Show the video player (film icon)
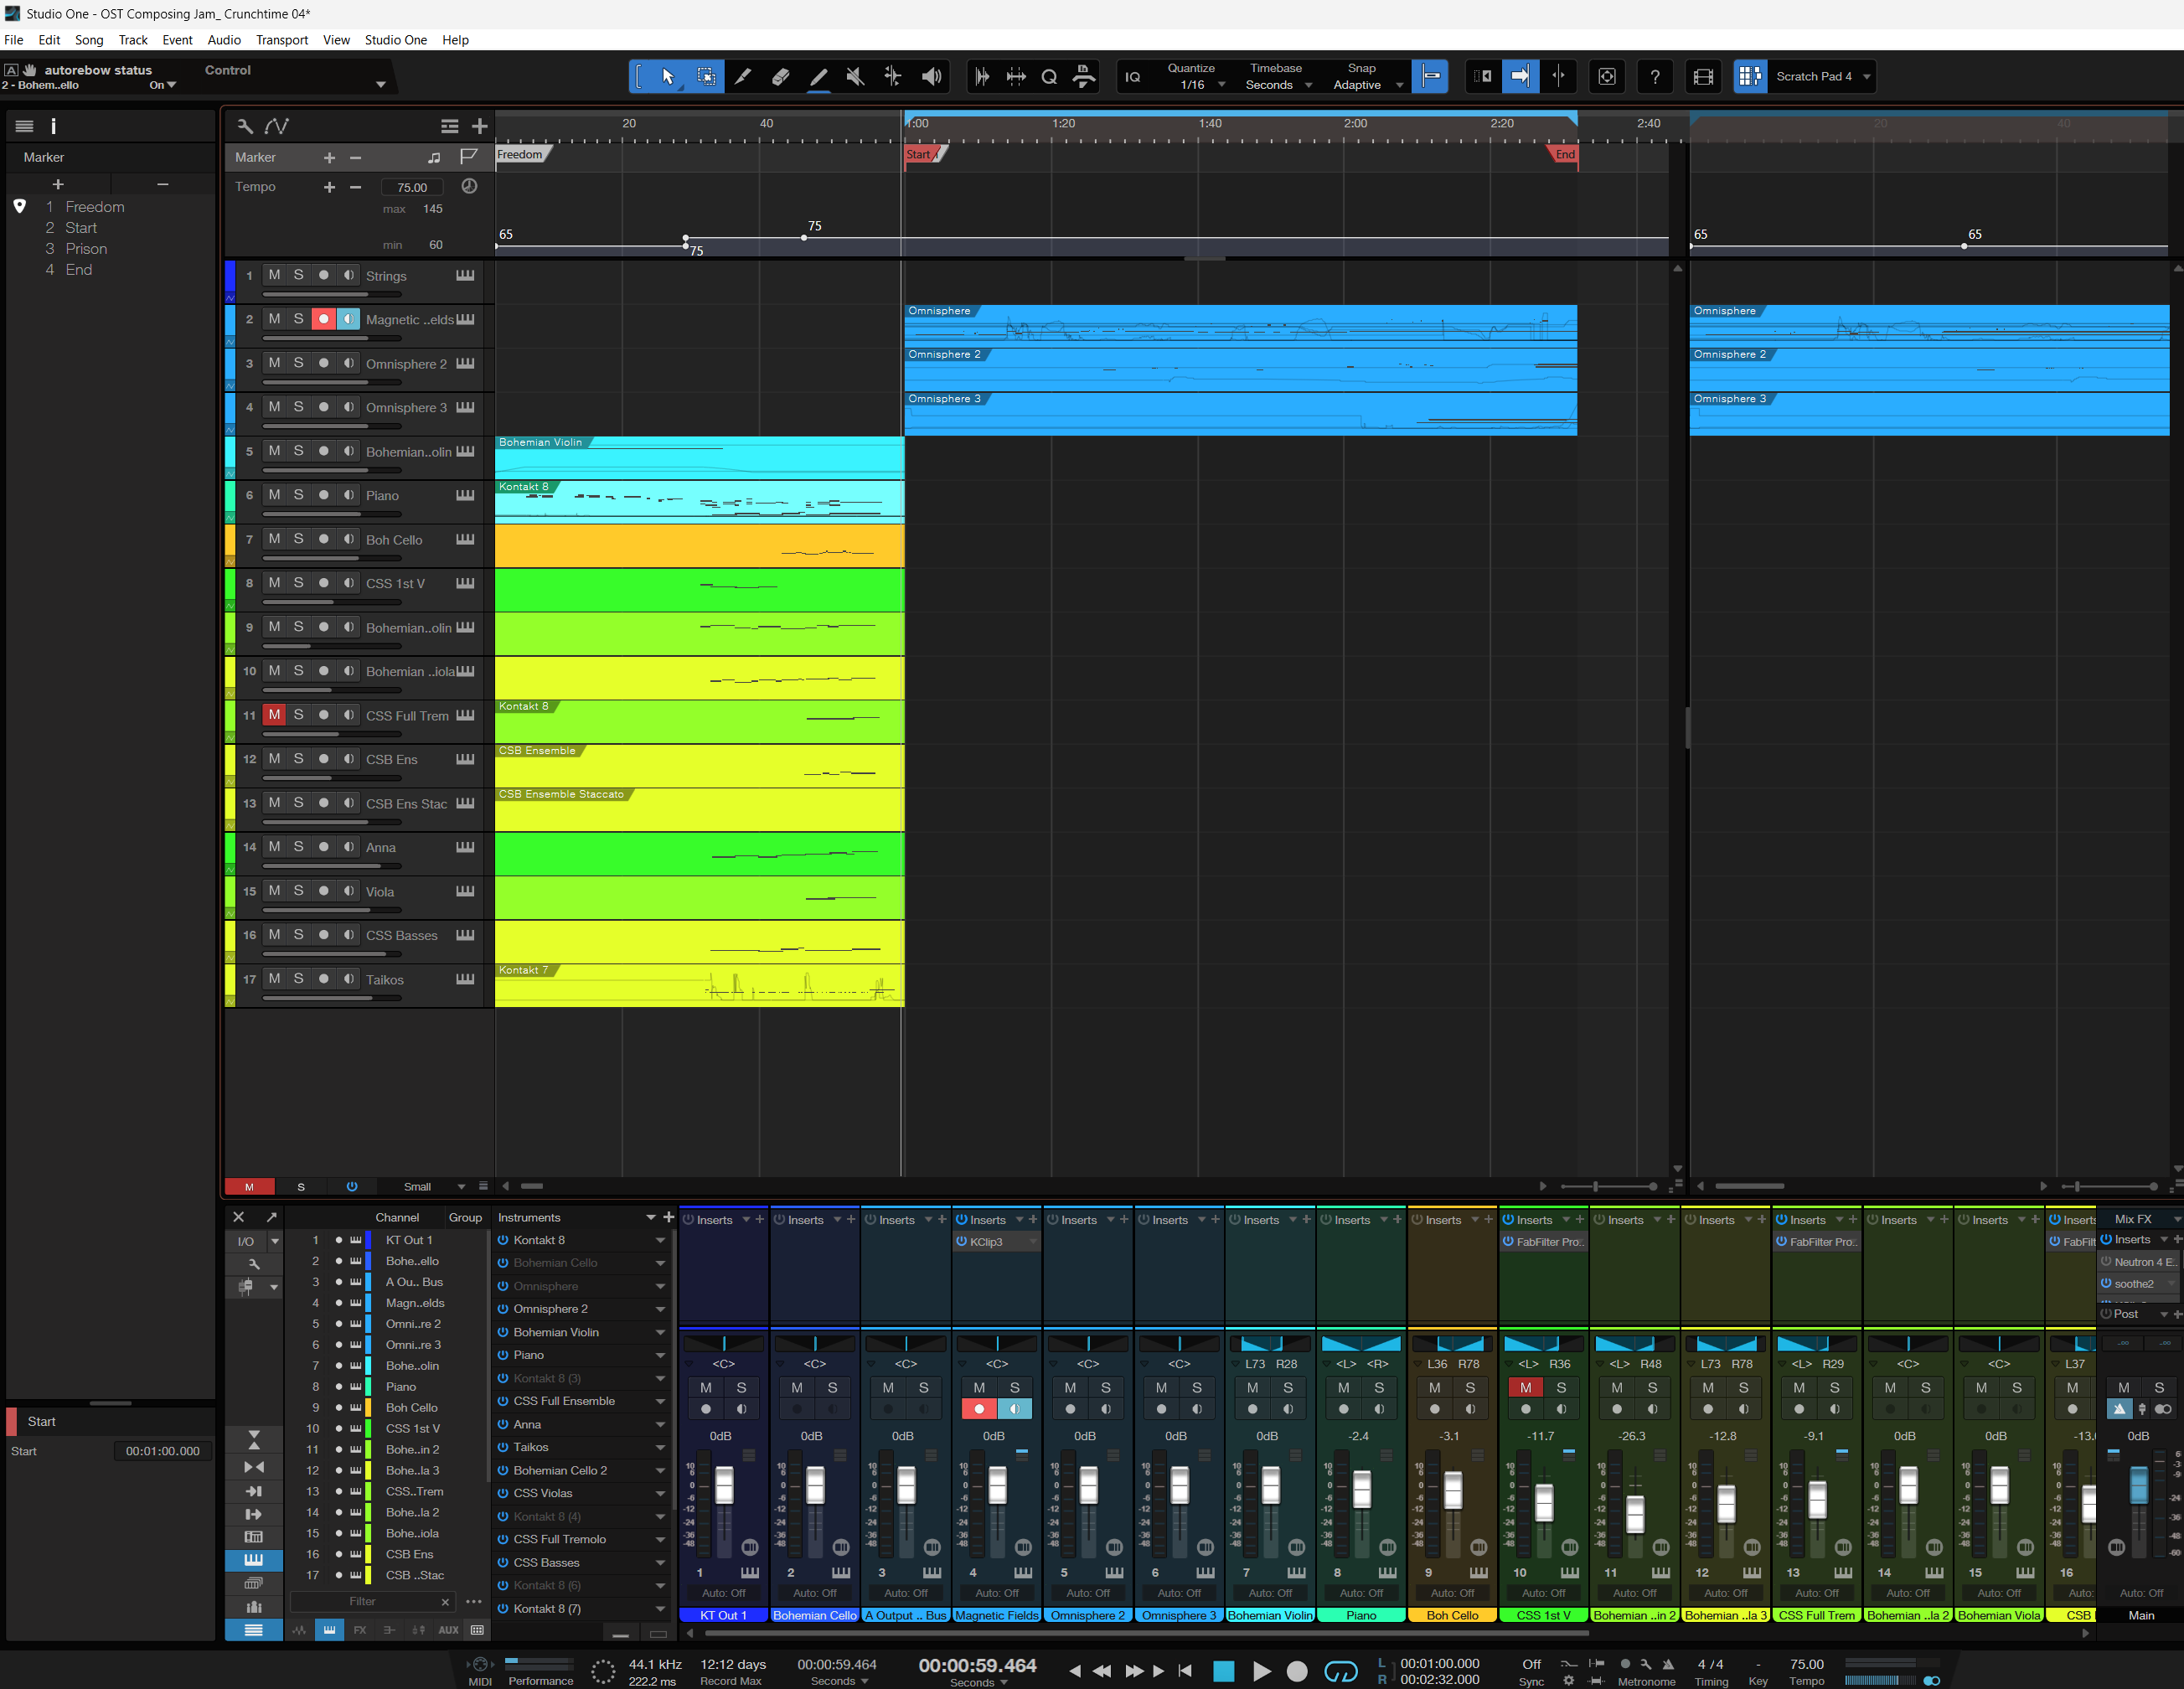This screenshot has width=2184, height=1689. [1703, 76]
